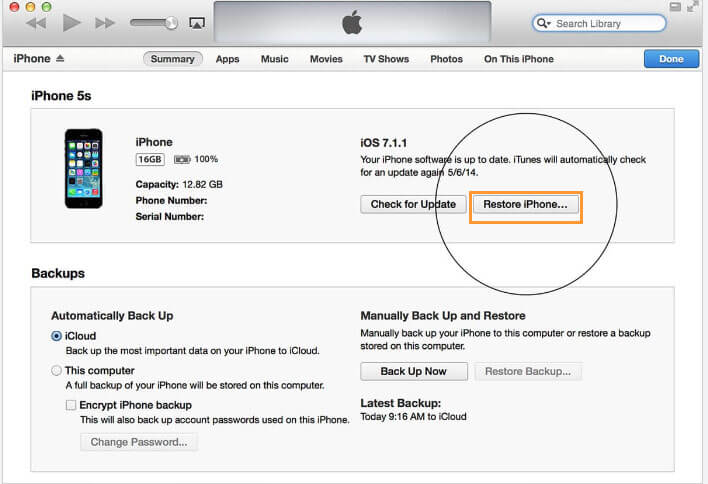This screenshot has width=708, height=484.
Task: Go to the Photos tab
Action: click(x=446, y=59)
